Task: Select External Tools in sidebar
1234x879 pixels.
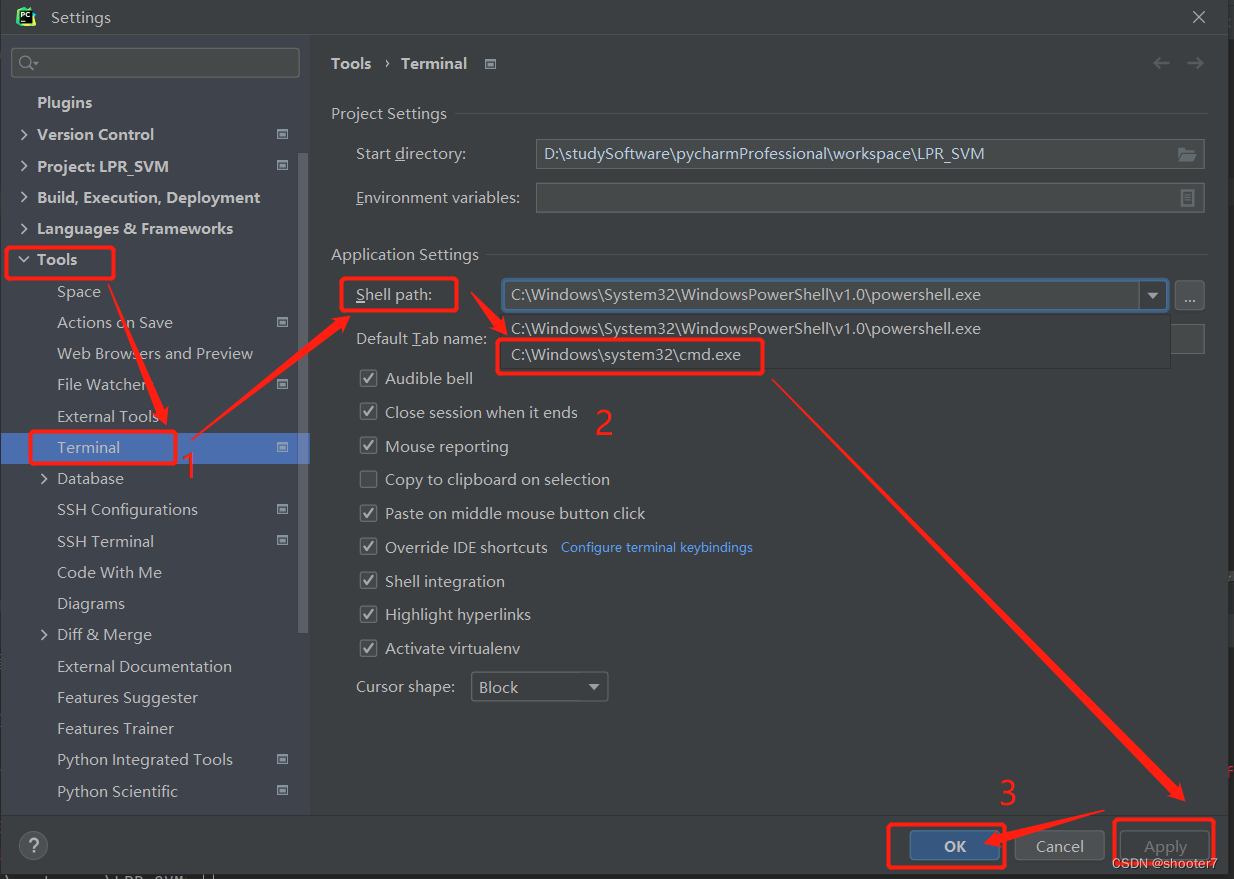Action: pyautogui.click(x=108, y=416)
